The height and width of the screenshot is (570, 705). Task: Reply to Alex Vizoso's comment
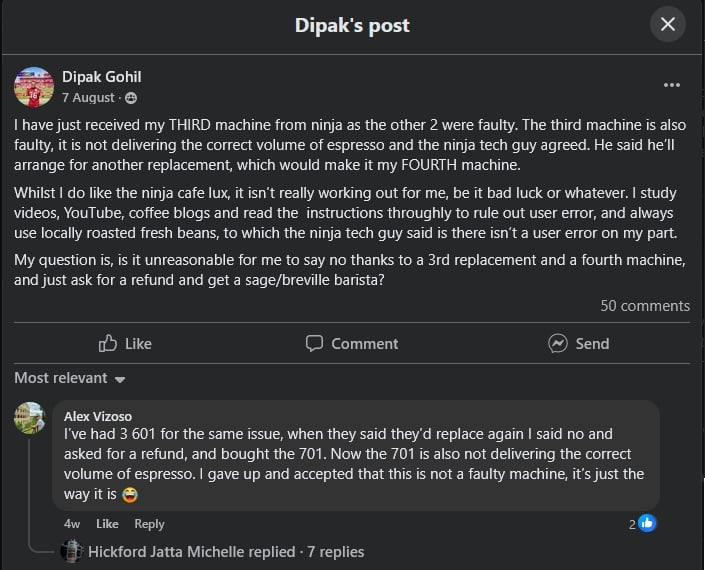(x=149, y=524)
